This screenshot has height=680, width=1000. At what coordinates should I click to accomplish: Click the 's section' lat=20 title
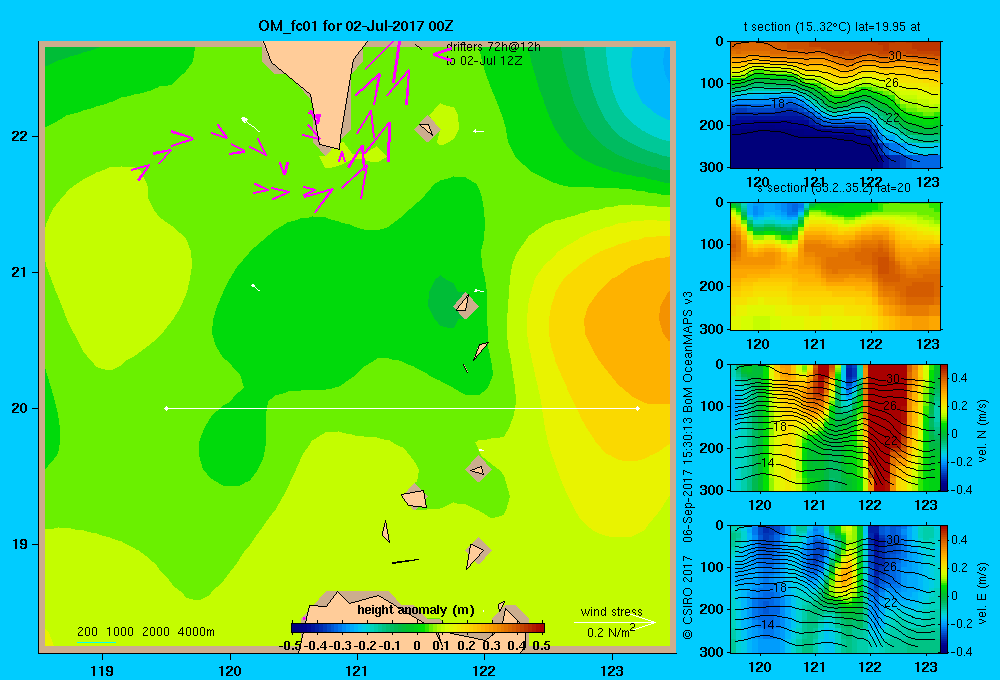pyautogui.click(x=833, y=188)
